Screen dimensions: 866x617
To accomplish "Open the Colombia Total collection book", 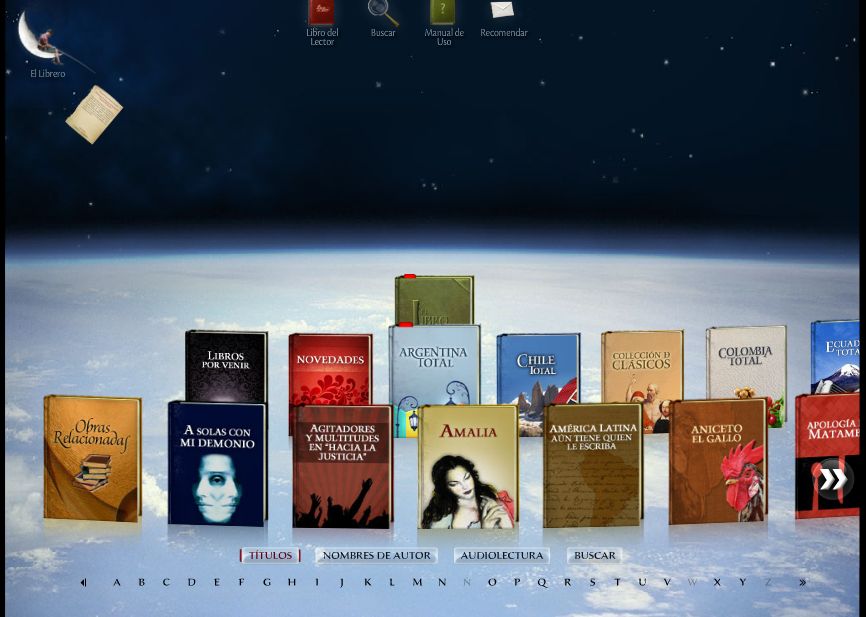I will (x=746, y=362).
